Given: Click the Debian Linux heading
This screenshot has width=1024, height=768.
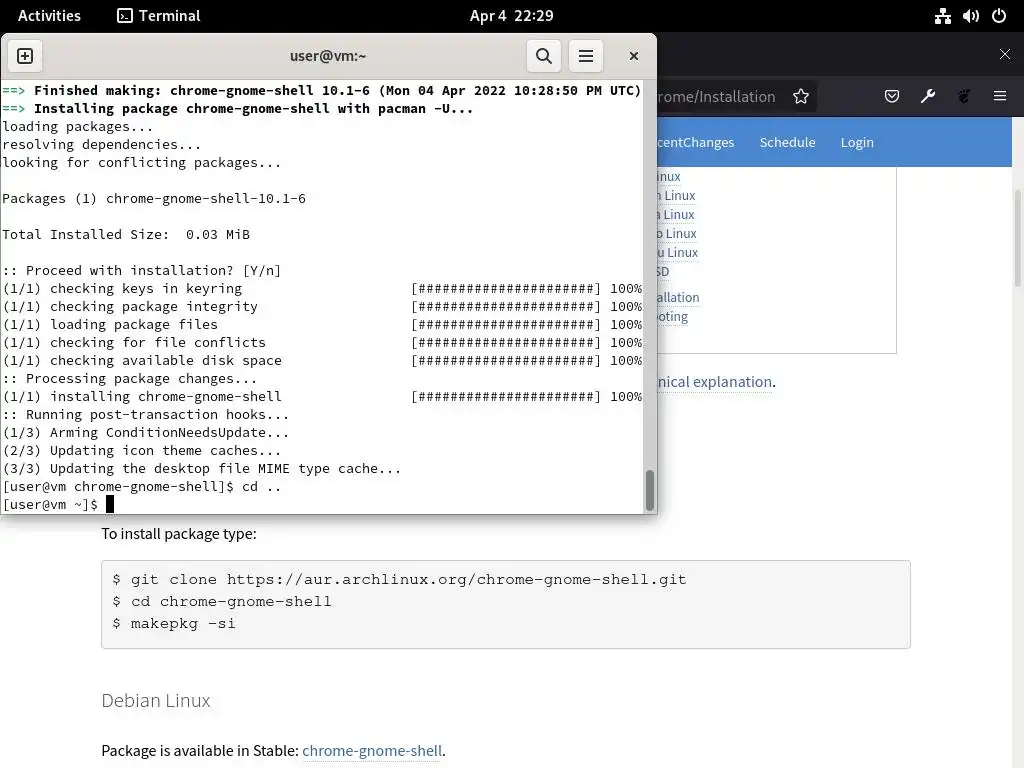Looking at the screenshot, I should point(155,701).
